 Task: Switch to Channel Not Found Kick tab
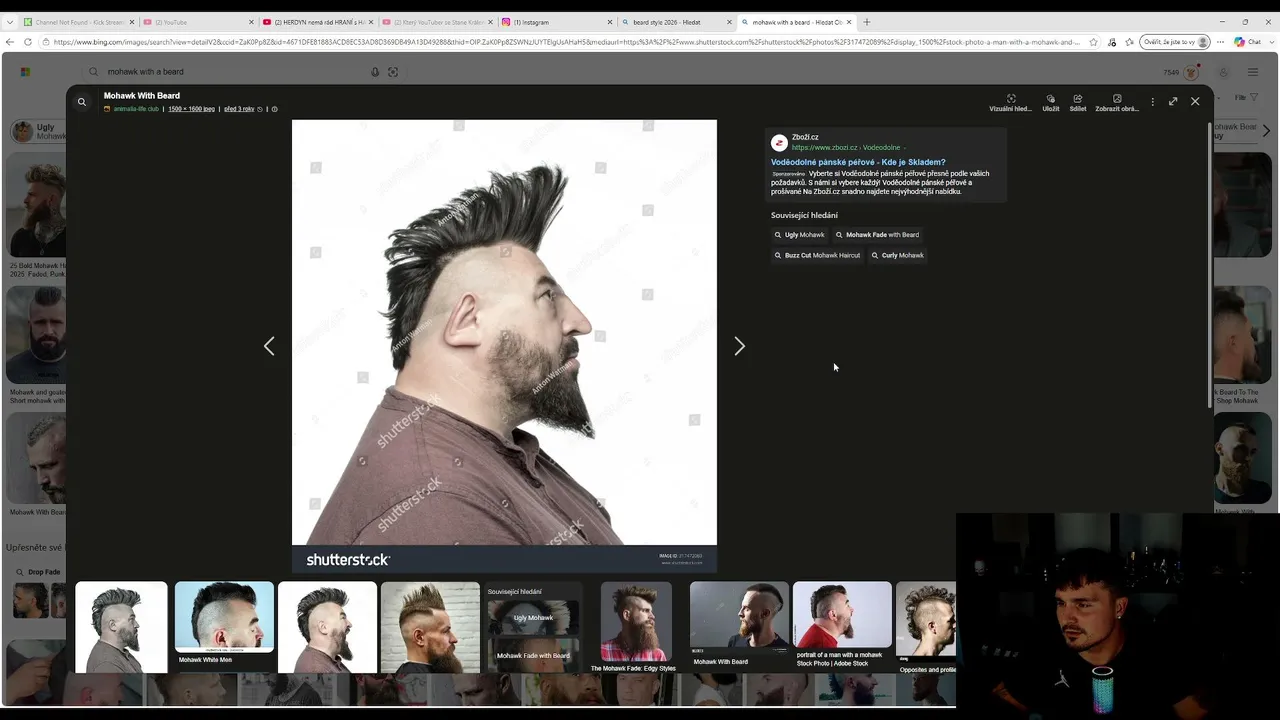(78, 22)
